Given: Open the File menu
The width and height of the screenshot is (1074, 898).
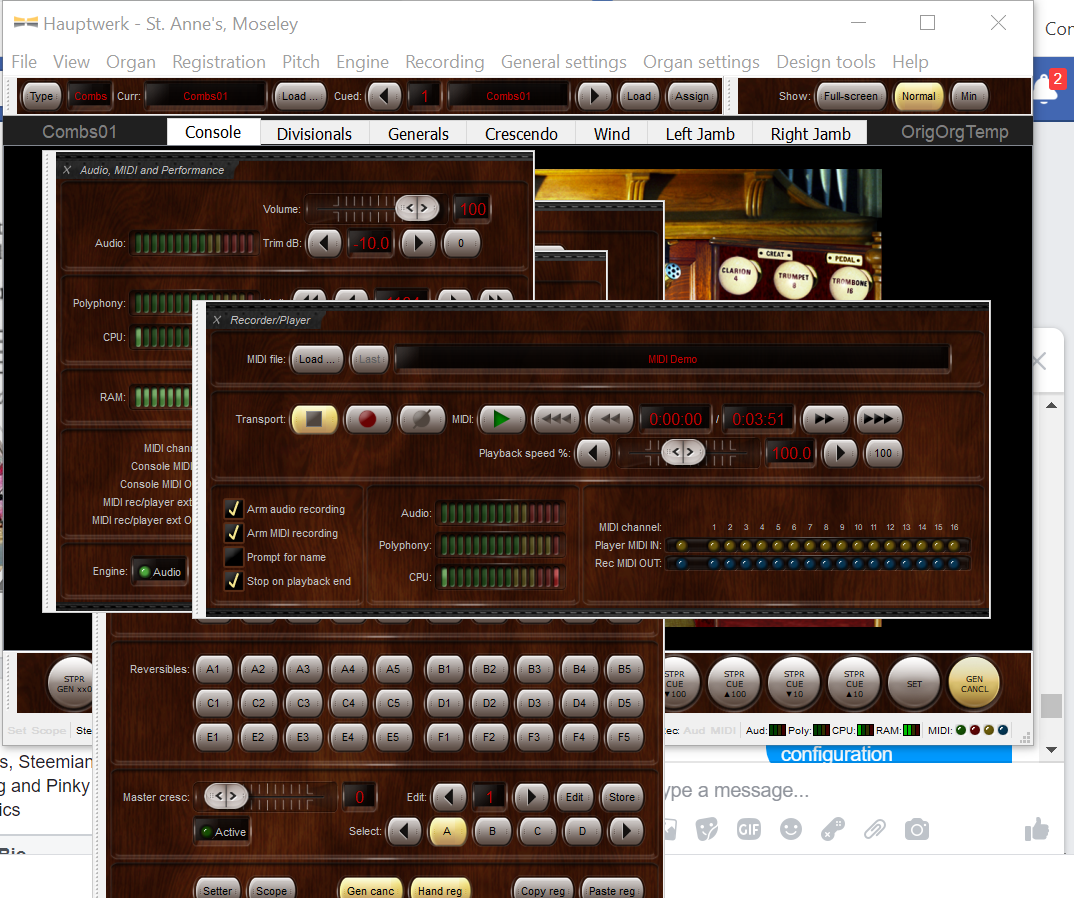Looking at the screenshot, I should 24,62.
